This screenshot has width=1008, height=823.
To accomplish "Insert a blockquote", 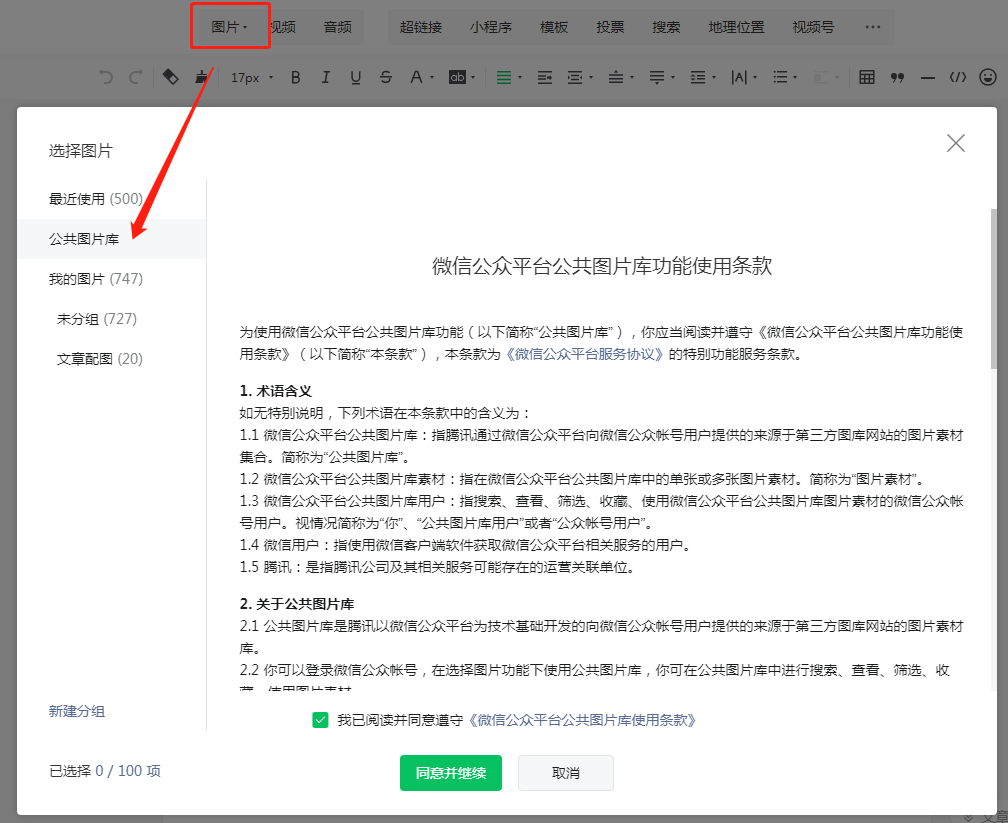I will click(897, 77).
